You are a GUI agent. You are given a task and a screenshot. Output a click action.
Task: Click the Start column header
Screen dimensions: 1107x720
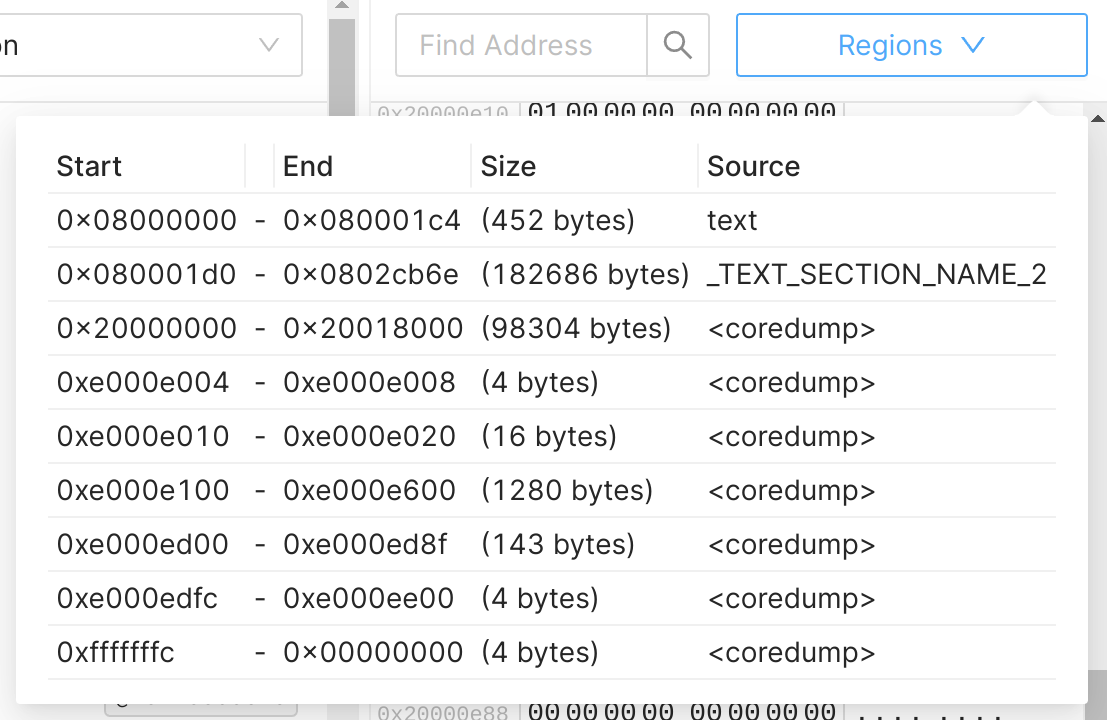point(89,166)
